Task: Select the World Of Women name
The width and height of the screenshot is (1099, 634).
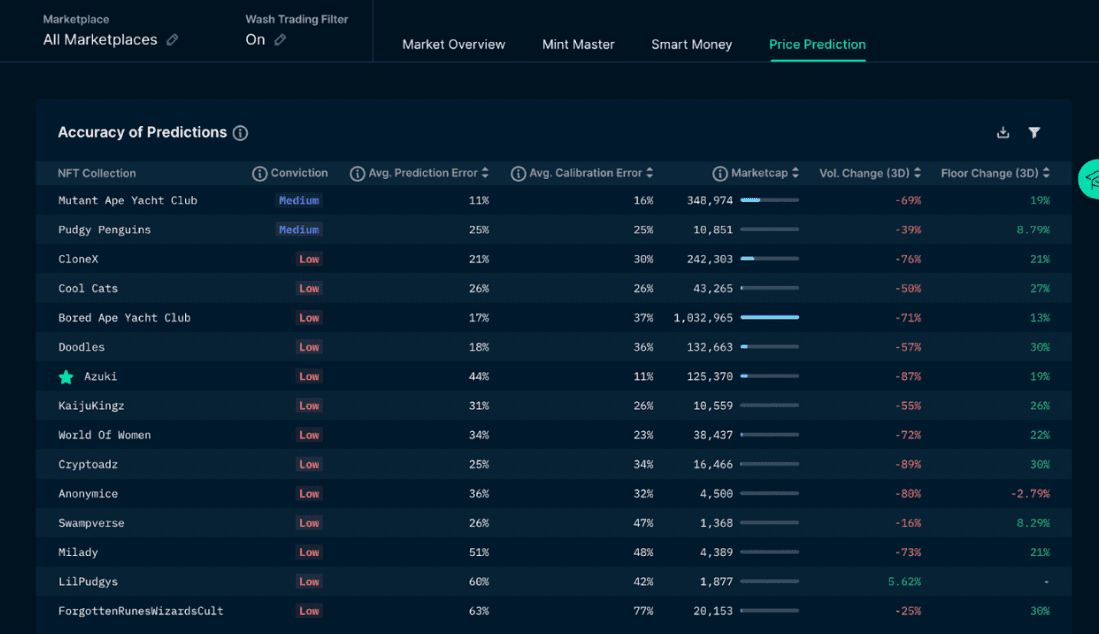Action: coord(104,435)
